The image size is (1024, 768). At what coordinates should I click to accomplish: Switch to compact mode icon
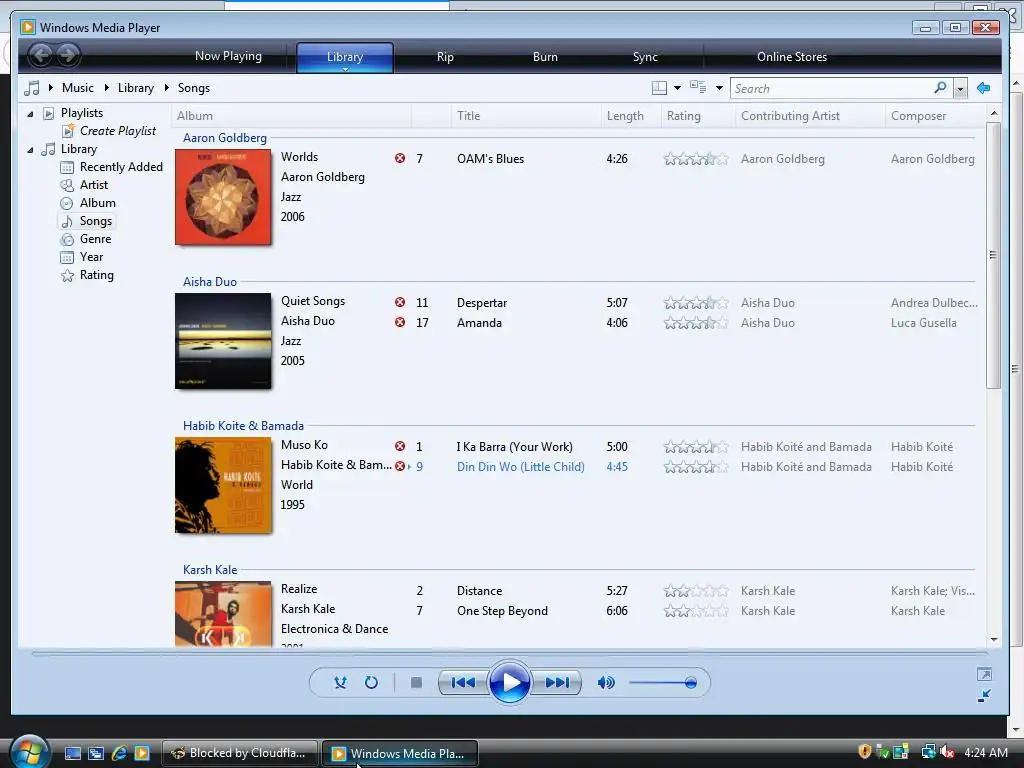coord(984,696)
